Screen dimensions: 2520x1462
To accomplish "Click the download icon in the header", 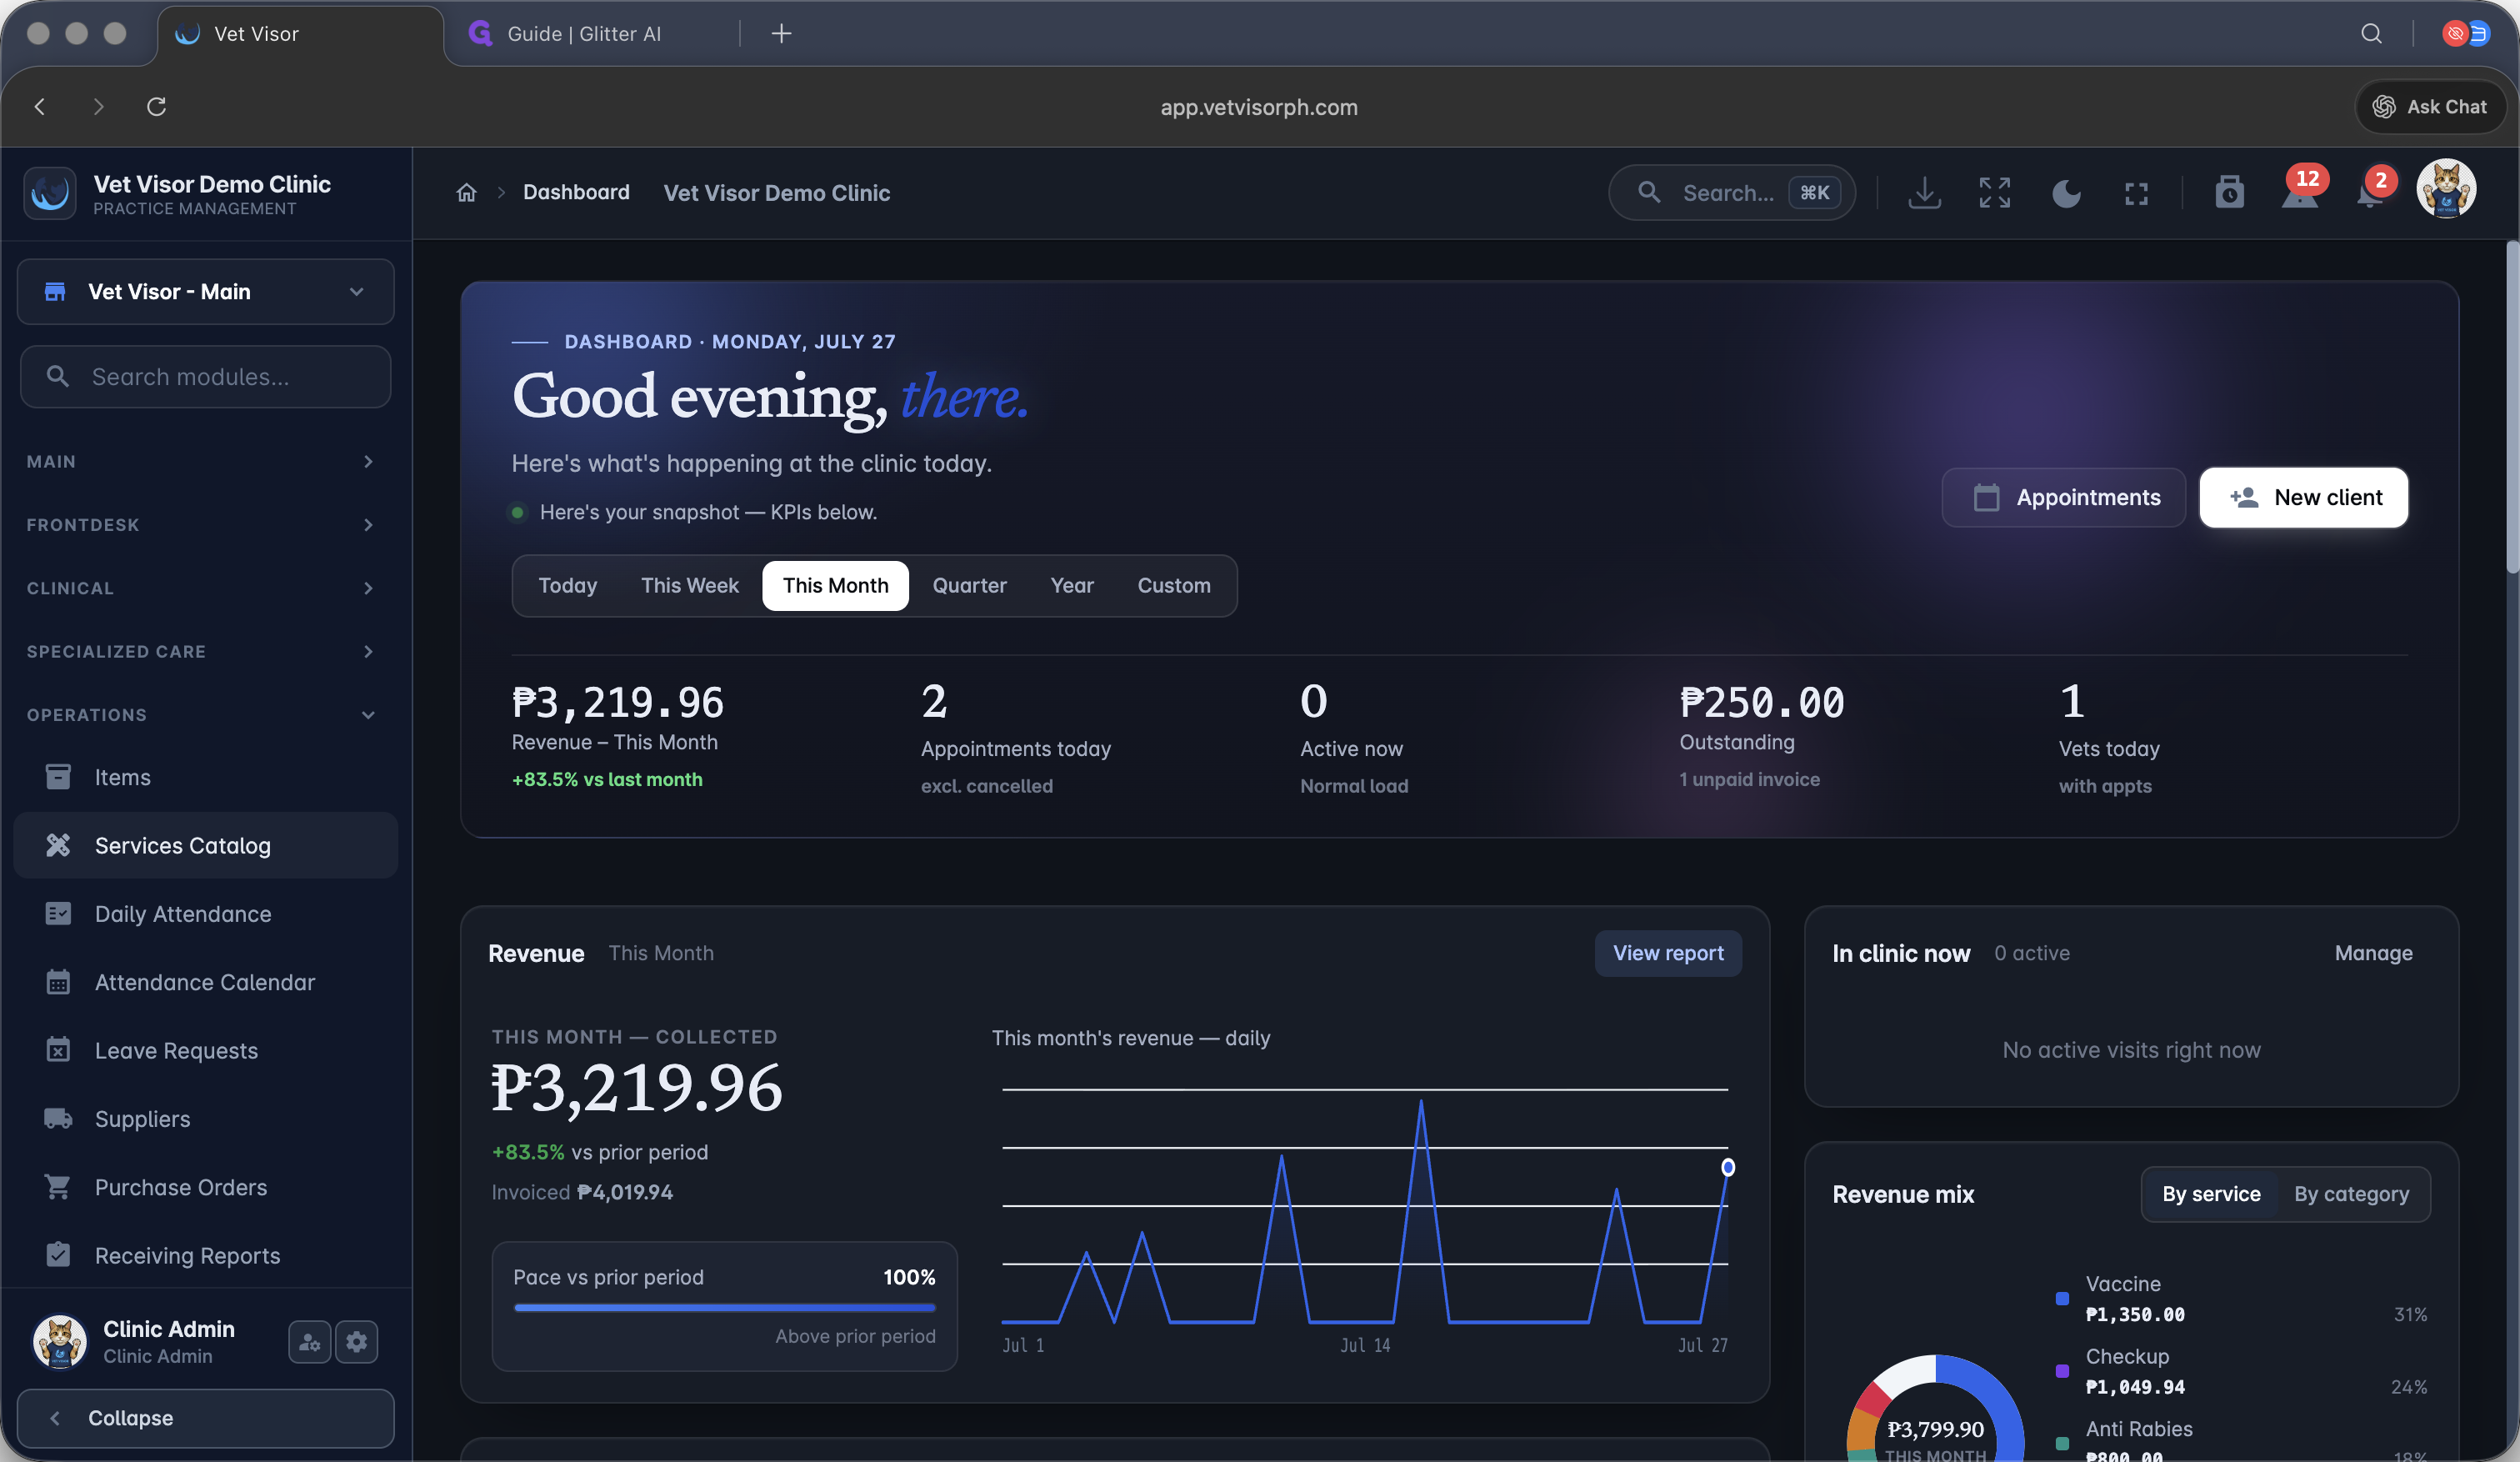I will coord(1924,193).
